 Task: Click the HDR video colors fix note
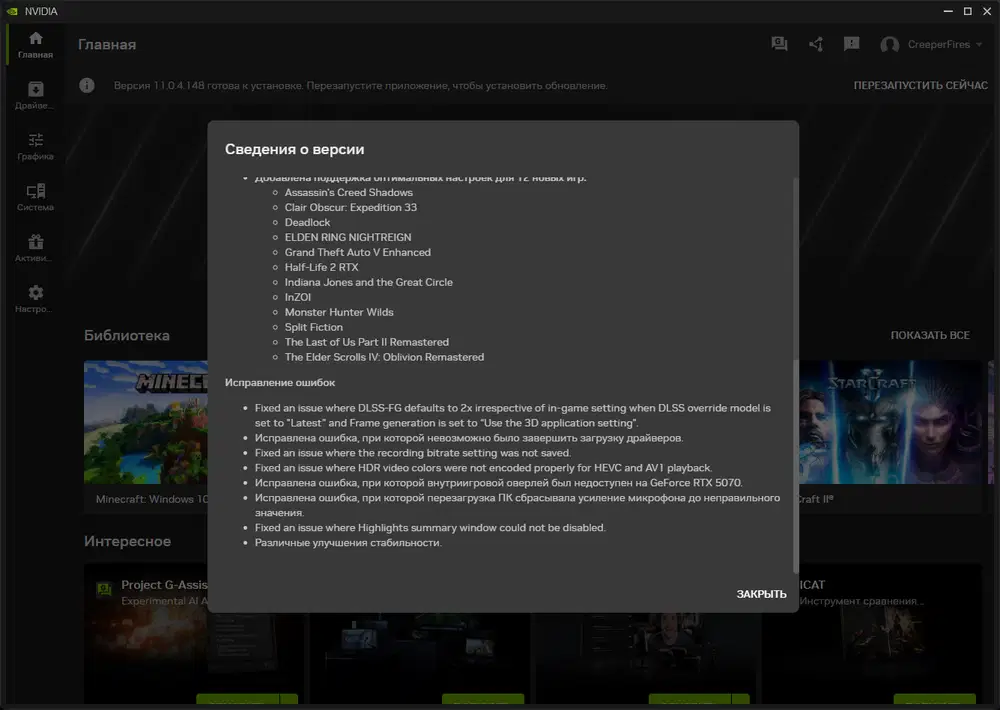point(483,468)
